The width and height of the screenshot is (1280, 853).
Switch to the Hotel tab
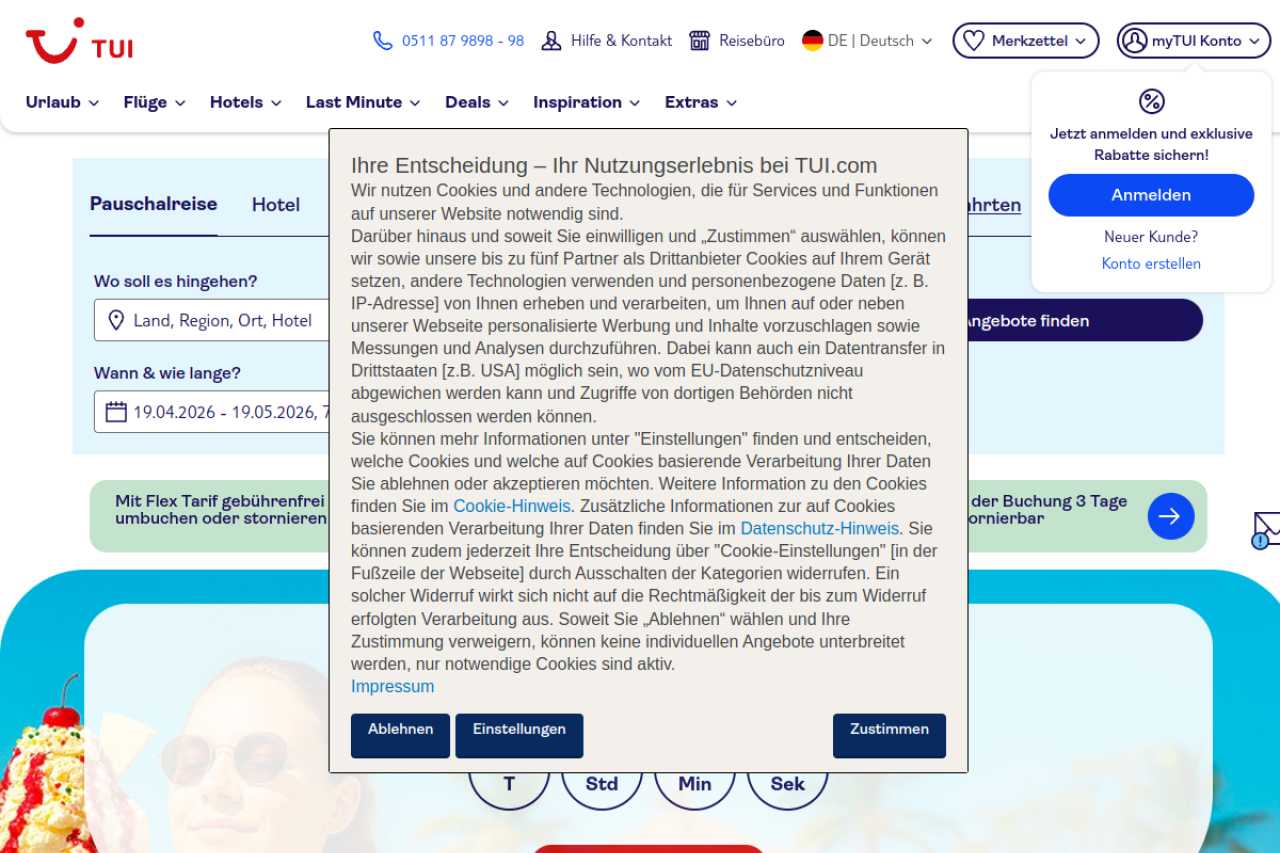click(x=276, y=205)
